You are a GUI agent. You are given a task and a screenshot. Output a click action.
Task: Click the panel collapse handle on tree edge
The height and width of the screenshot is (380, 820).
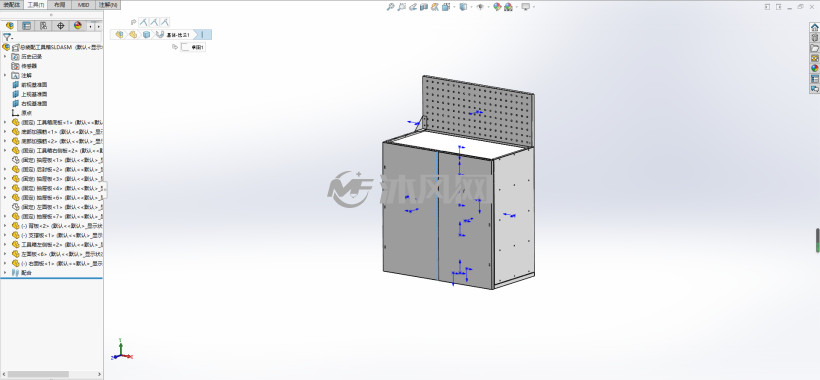coord(105,190)
